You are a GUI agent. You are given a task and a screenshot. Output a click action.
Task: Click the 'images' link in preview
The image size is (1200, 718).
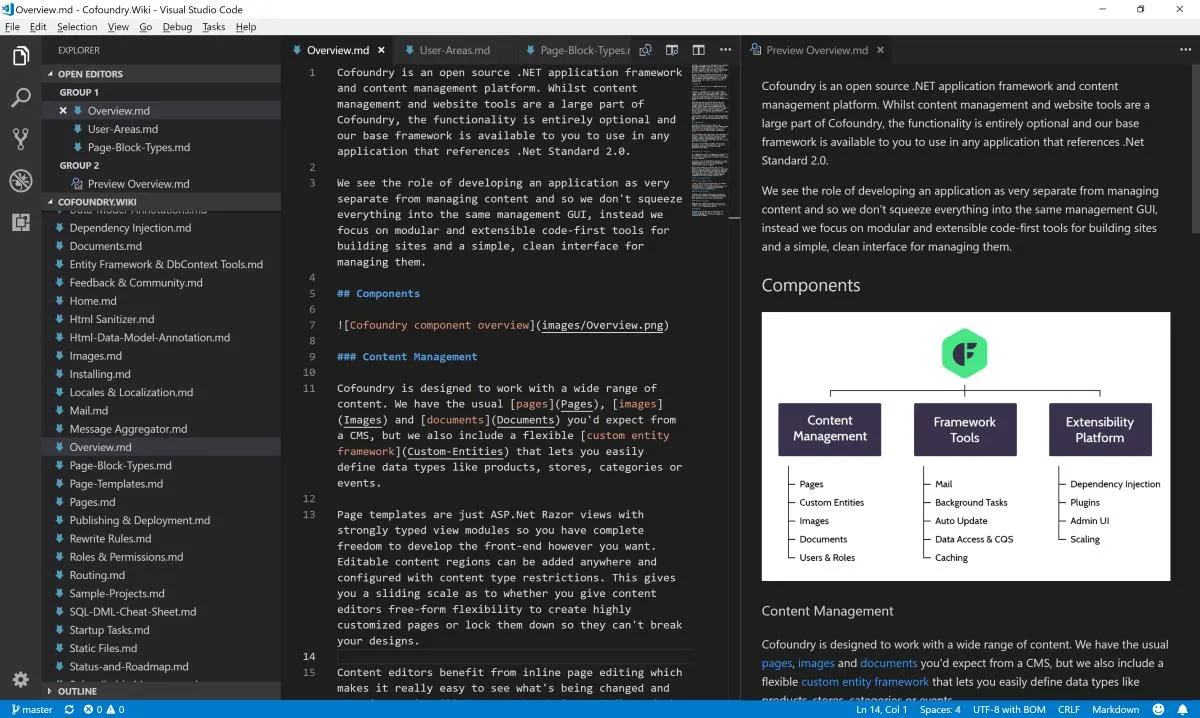[x=816, y=663]
